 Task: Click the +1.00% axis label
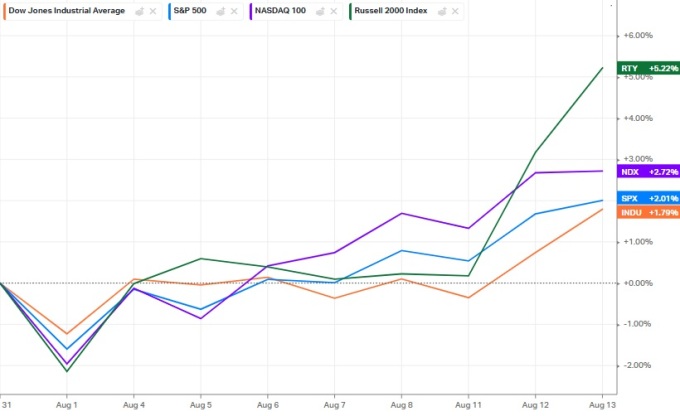[638, 242]
